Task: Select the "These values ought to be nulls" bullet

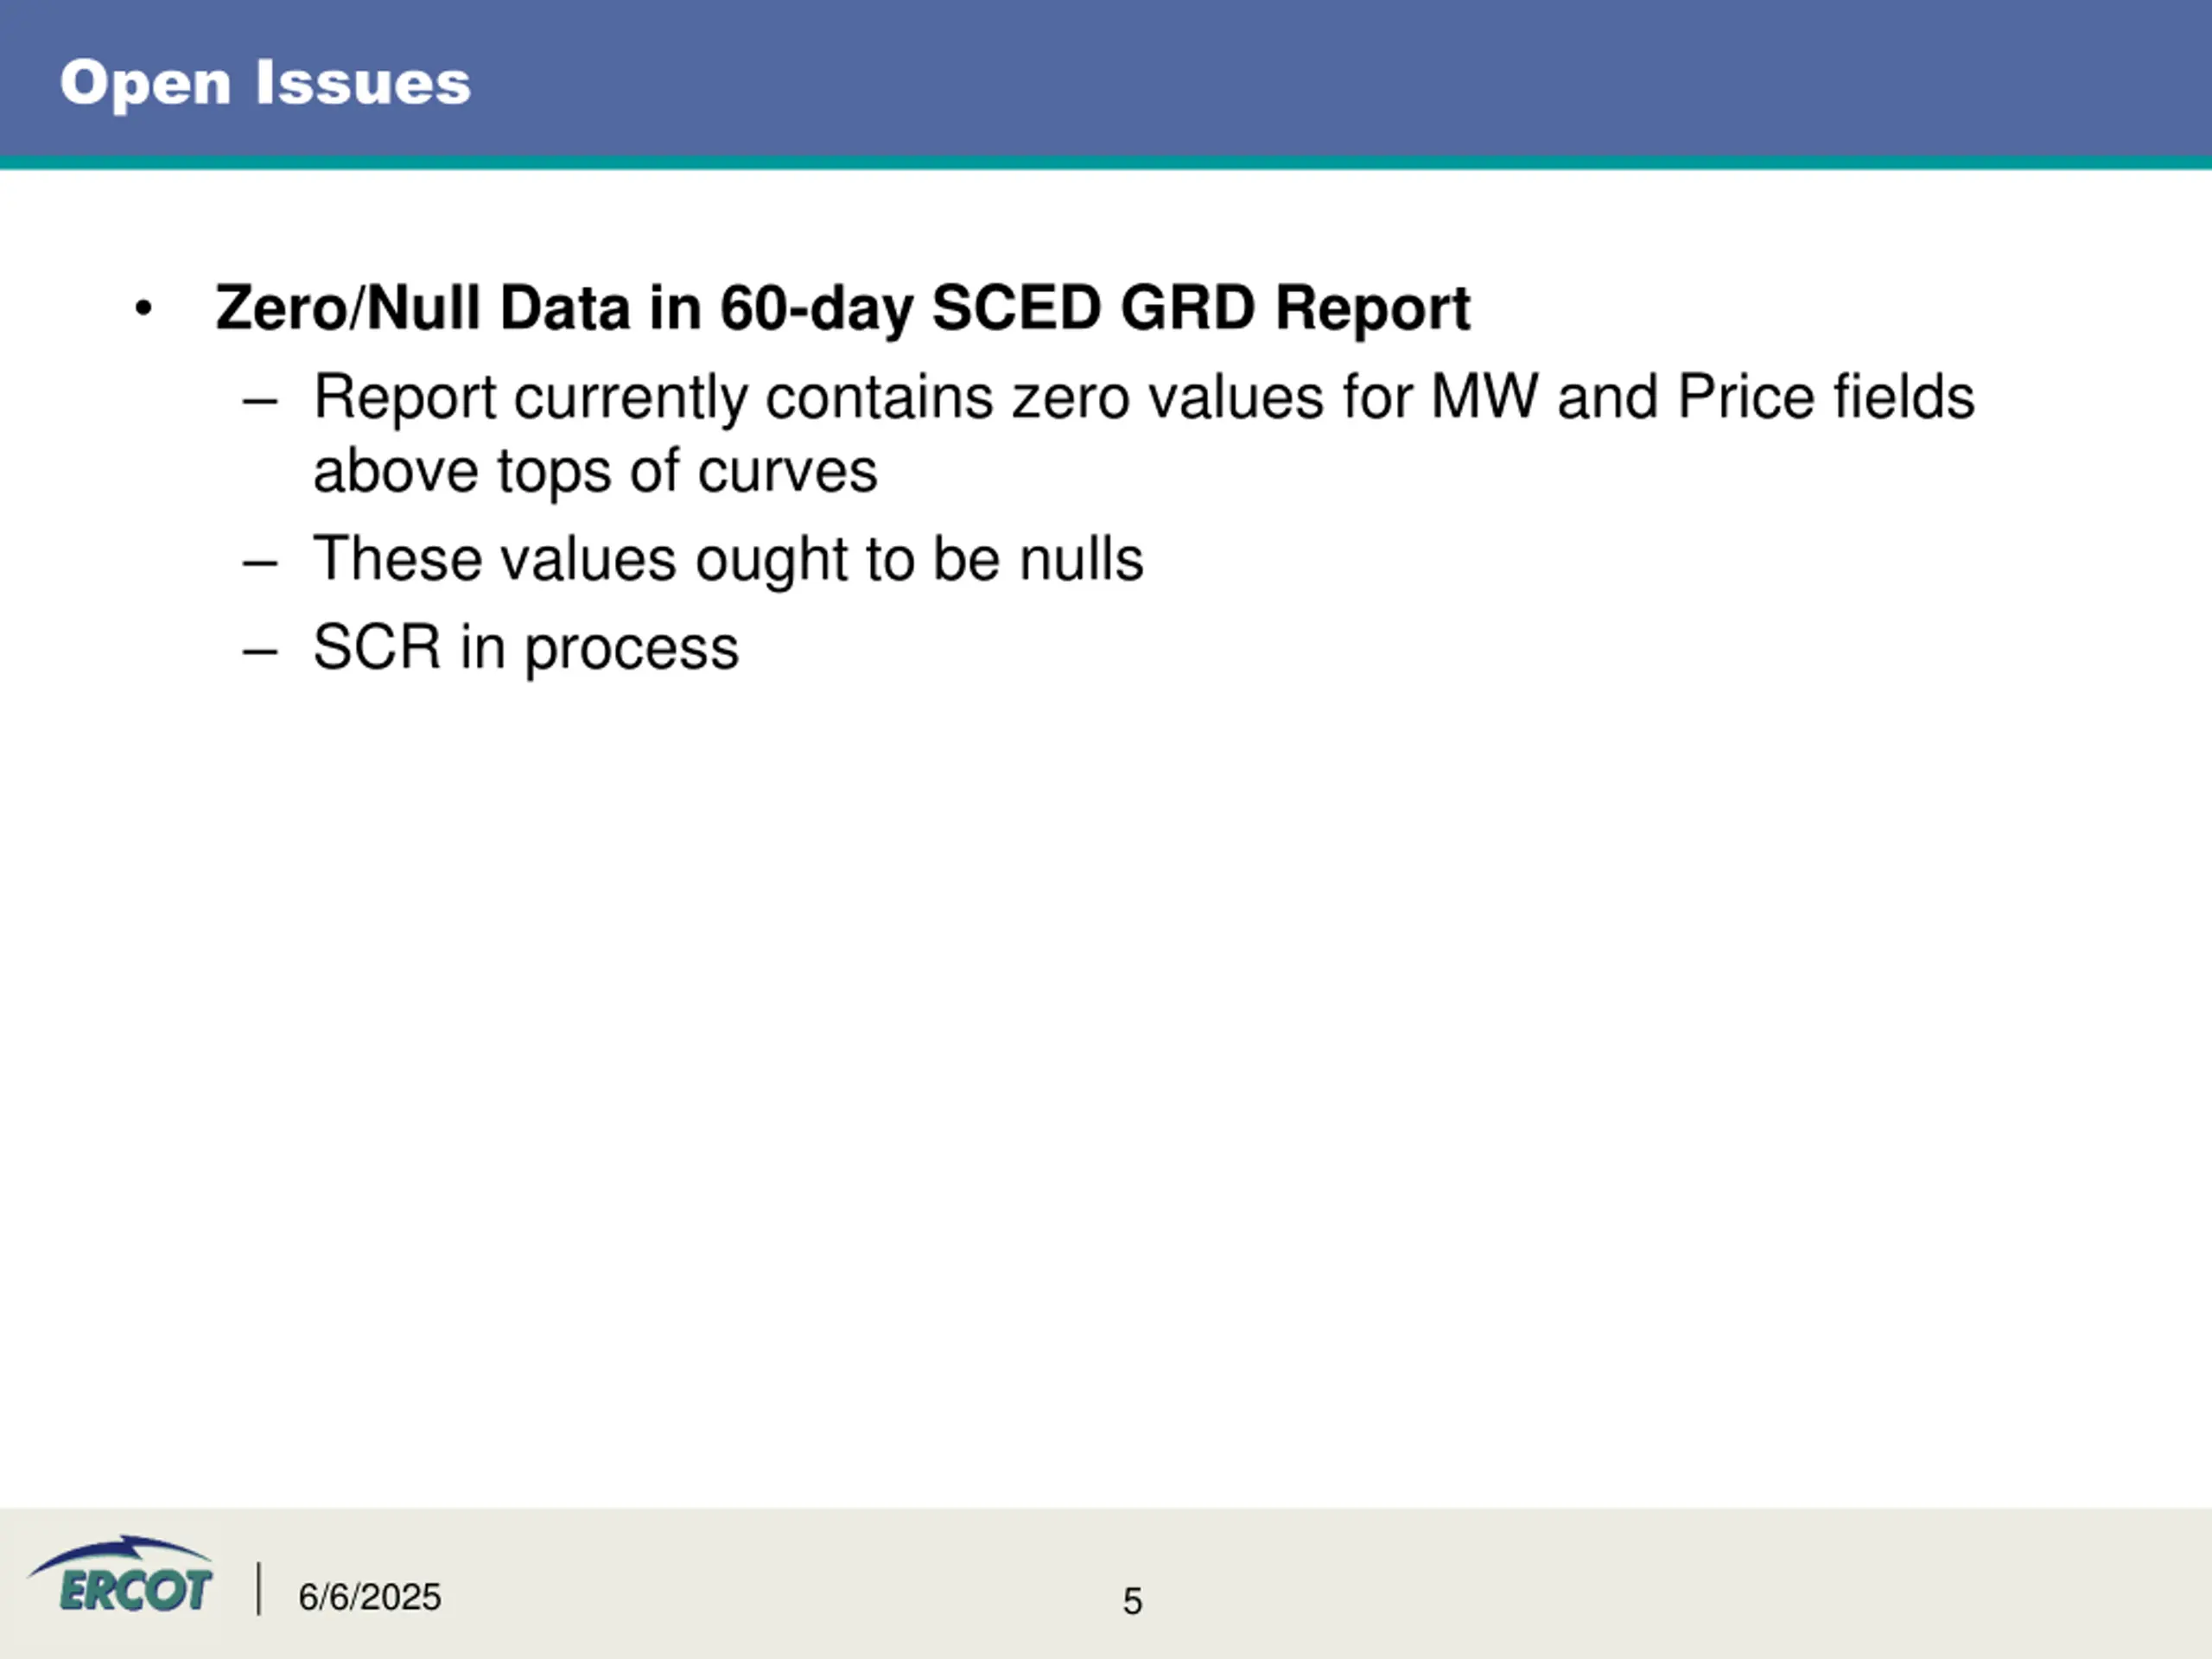Action: pyautogui.click(x=728, y=559)
